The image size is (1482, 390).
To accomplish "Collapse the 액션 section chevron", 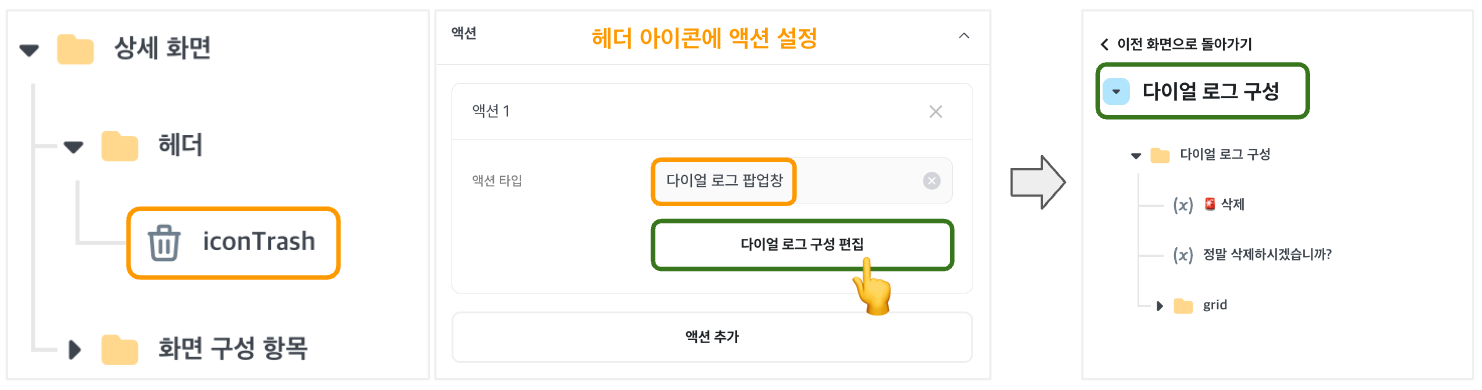I will coord(964,35).
